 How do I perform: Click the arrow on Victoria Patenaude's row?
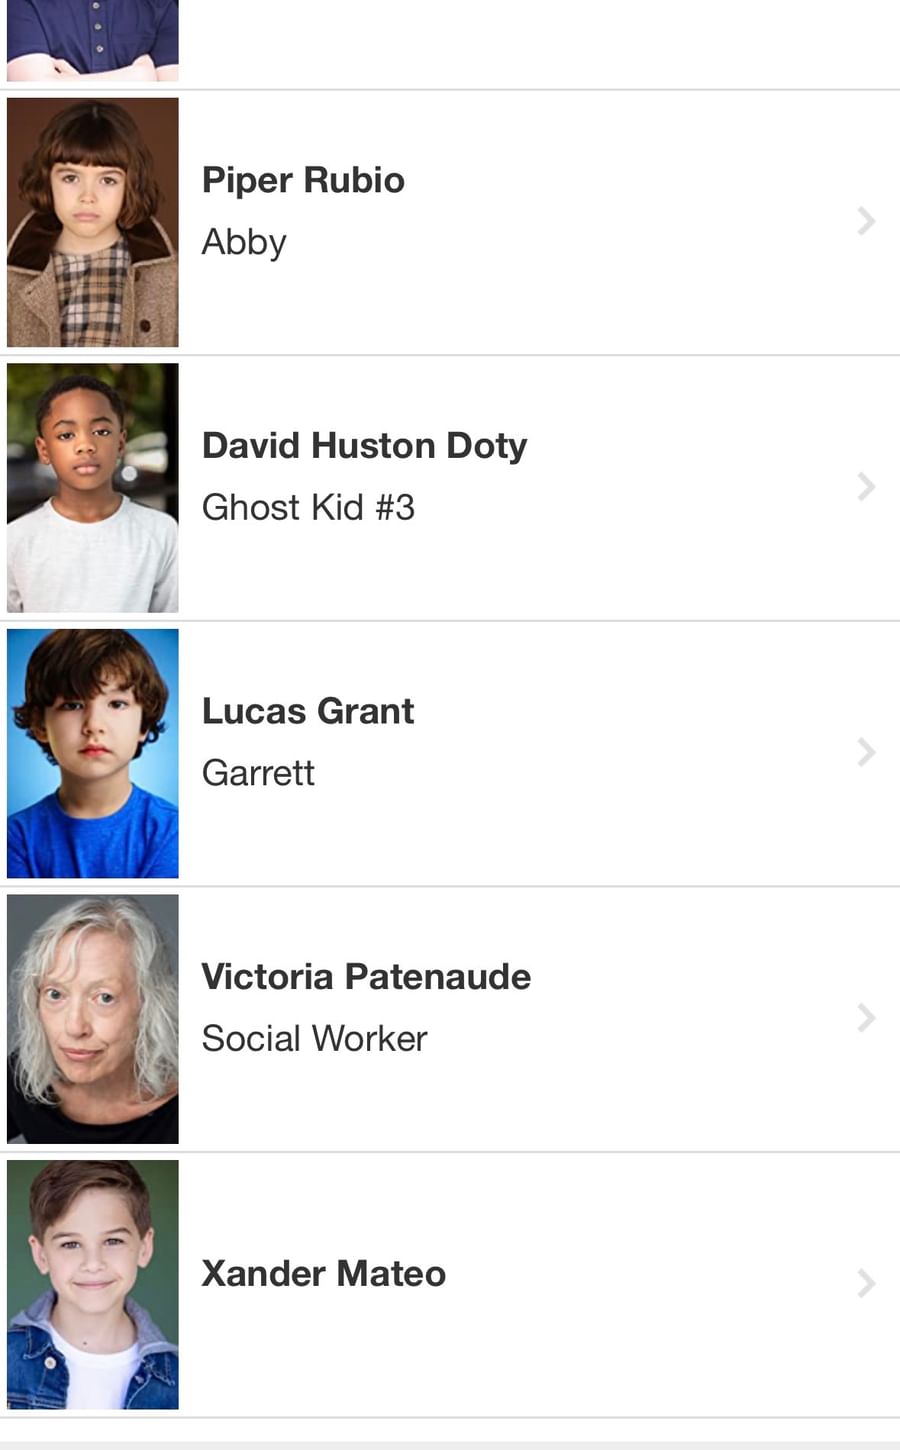pos(866,1018)
